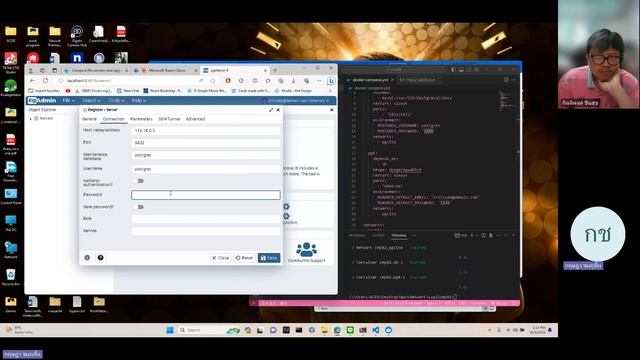Image resolution: width=640 pixels, height=360 pixels.
Task: Click the pgAdmin logo
Action: [42, 100]
